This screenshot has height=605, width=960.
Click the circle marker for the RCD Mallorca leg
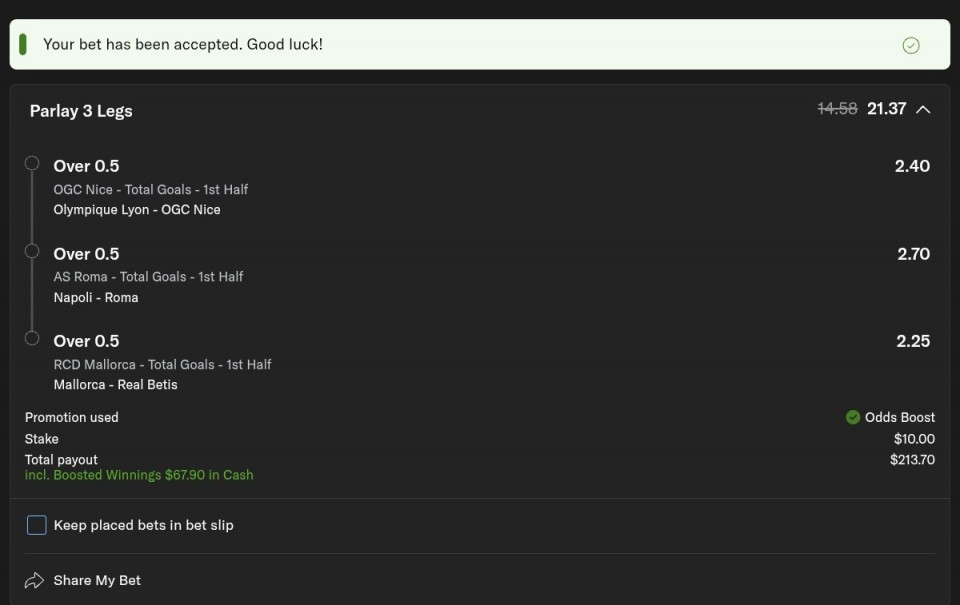[x=32, y=338]
